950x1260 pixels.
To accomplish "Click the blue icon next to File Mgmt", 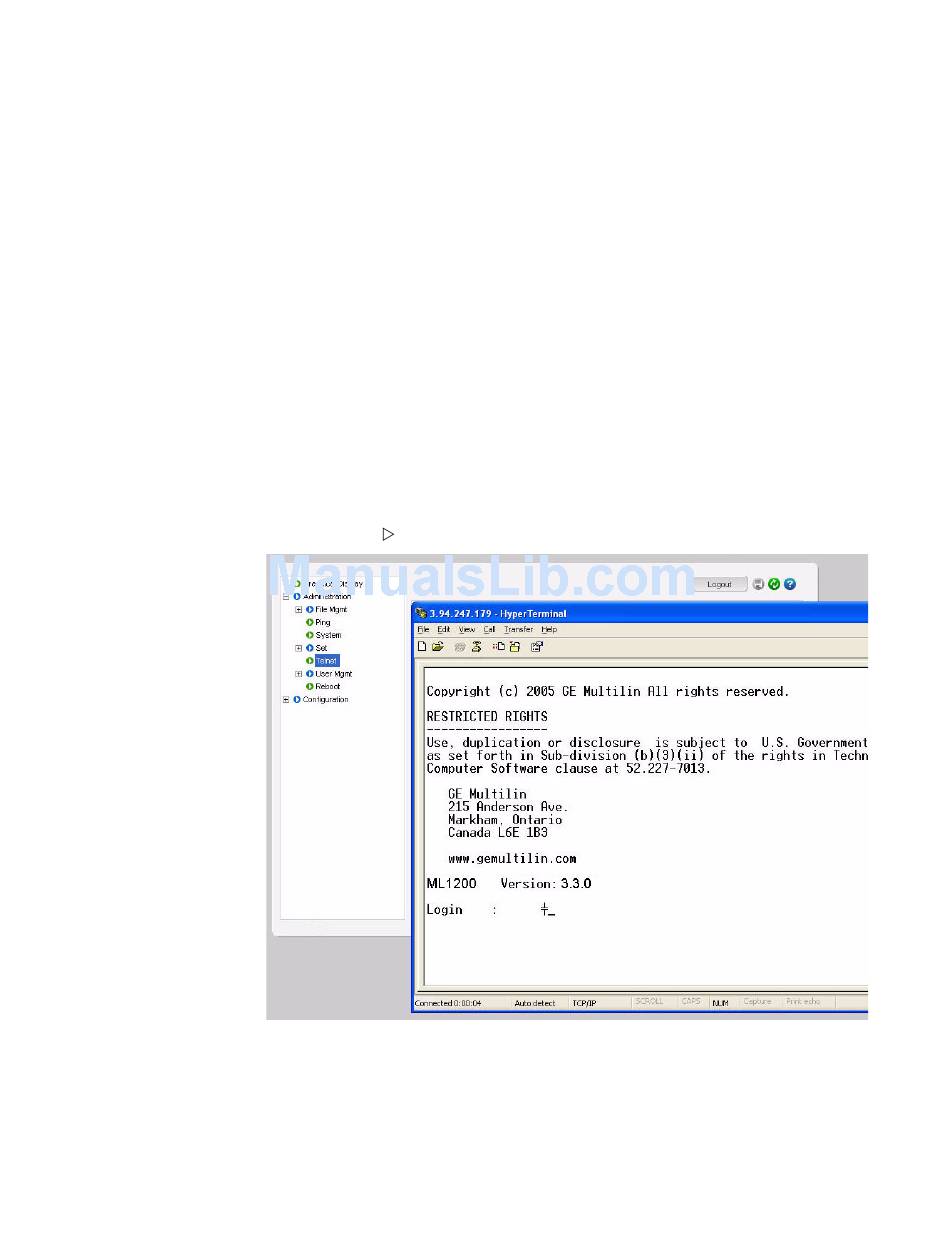I will 310,609.
